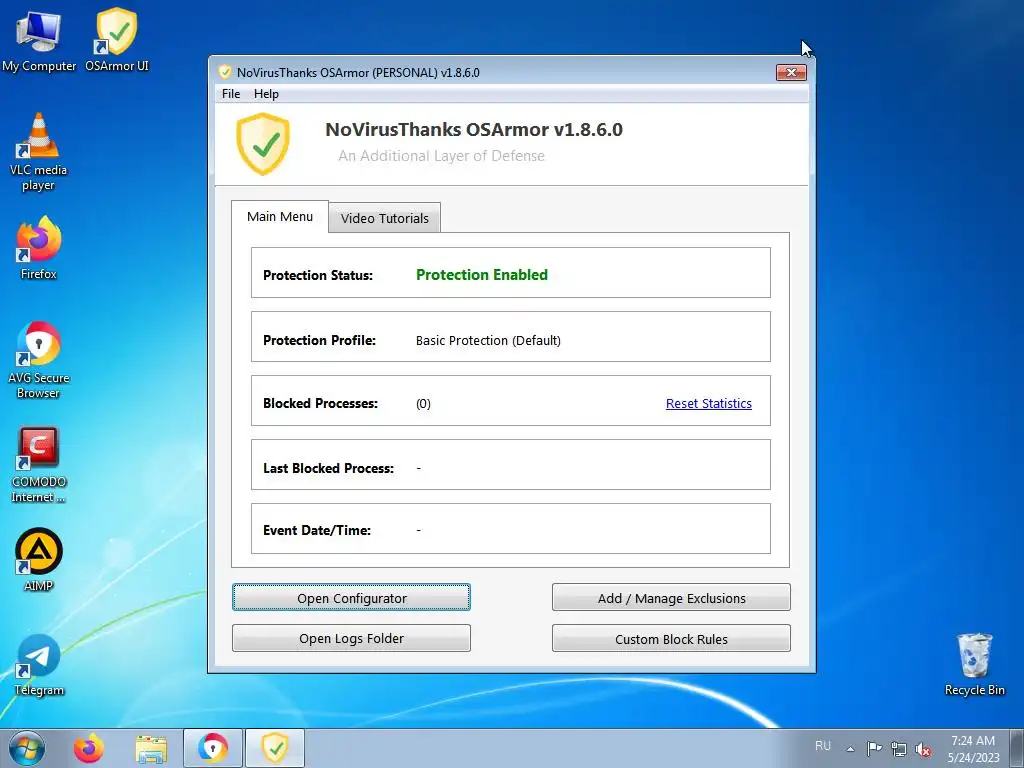Click the Last Blocked Process label
The height and width of the screenshot is (768, 1024).
pyautogui.click(x=328, y=468)
